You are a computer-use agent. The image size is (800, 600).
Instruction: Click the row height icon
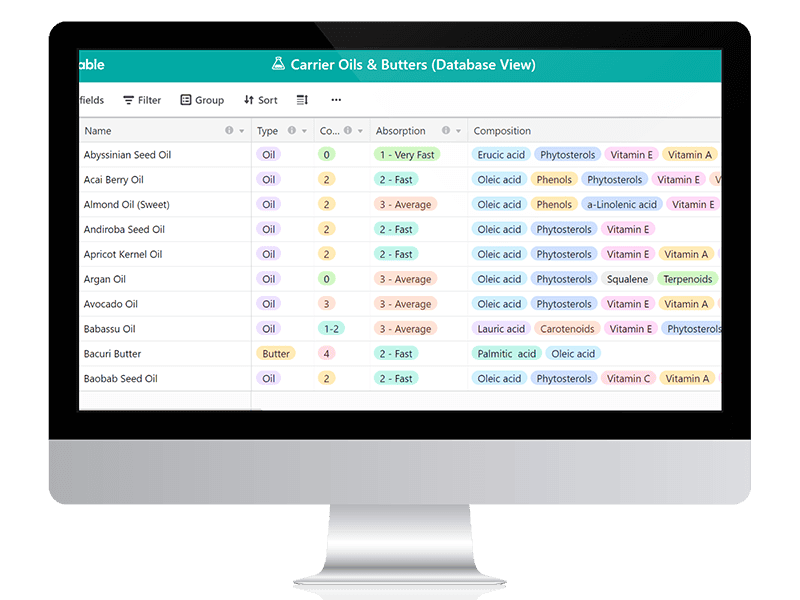tap(303, 100)
